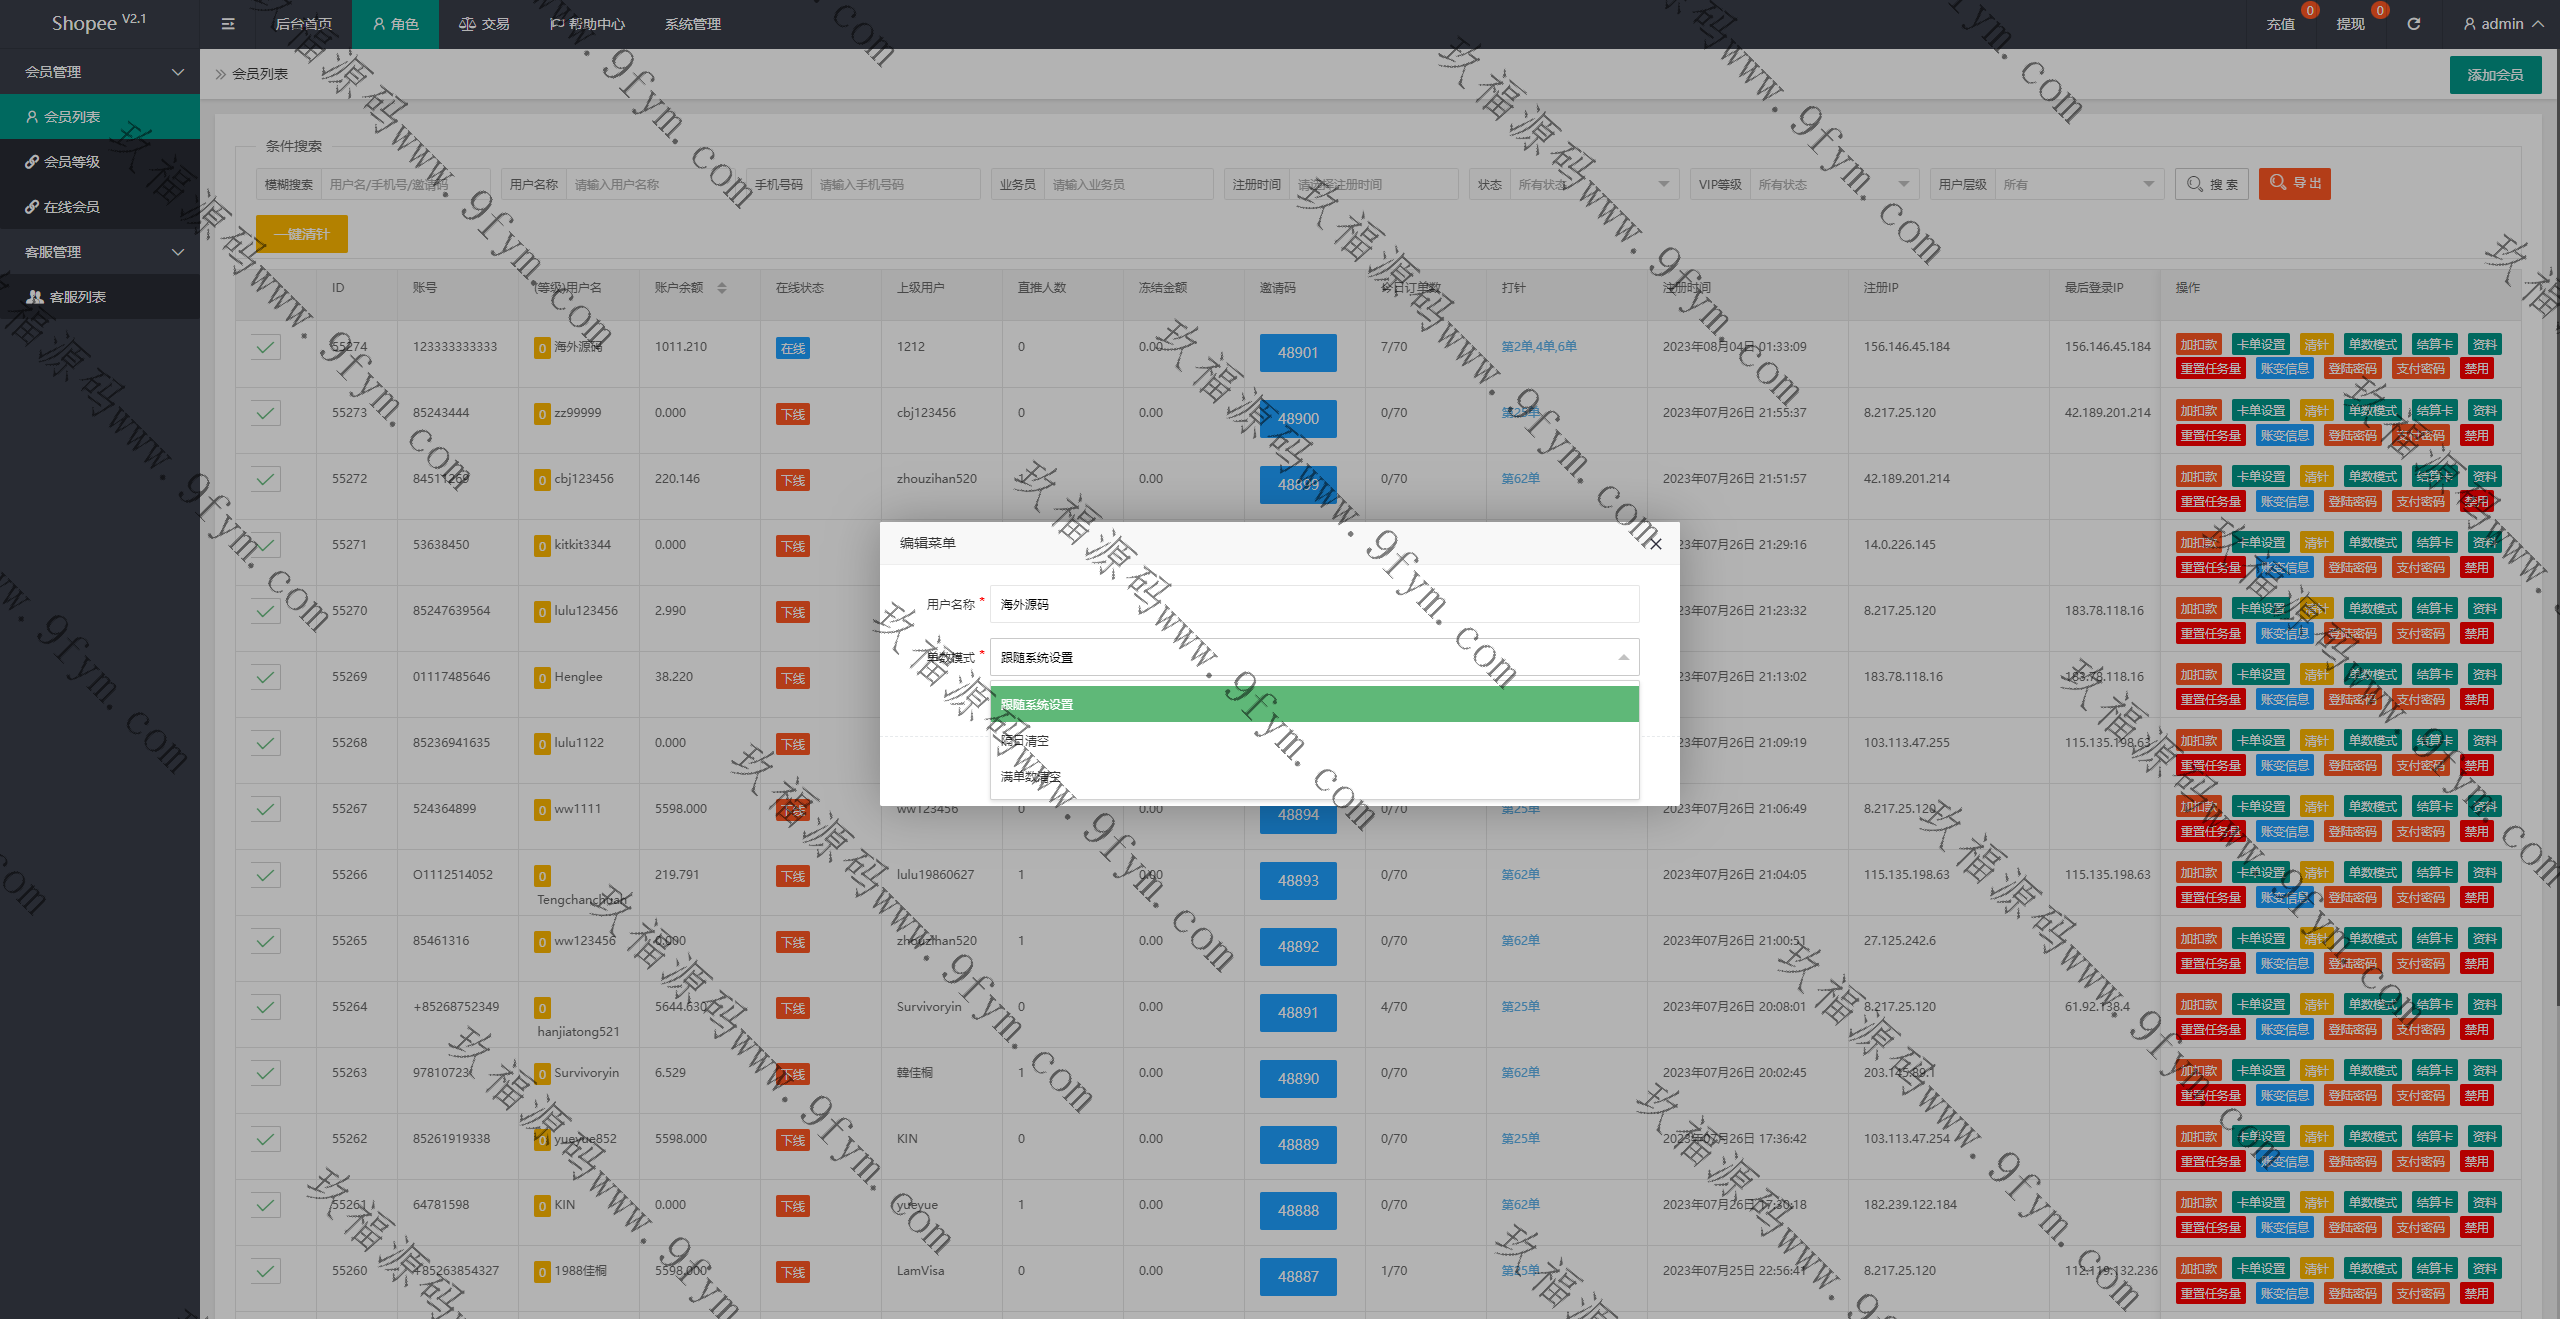Expand the admin user menu
The height and width of the screenshot is (1319, 2560).
(x=2503, y=24)
